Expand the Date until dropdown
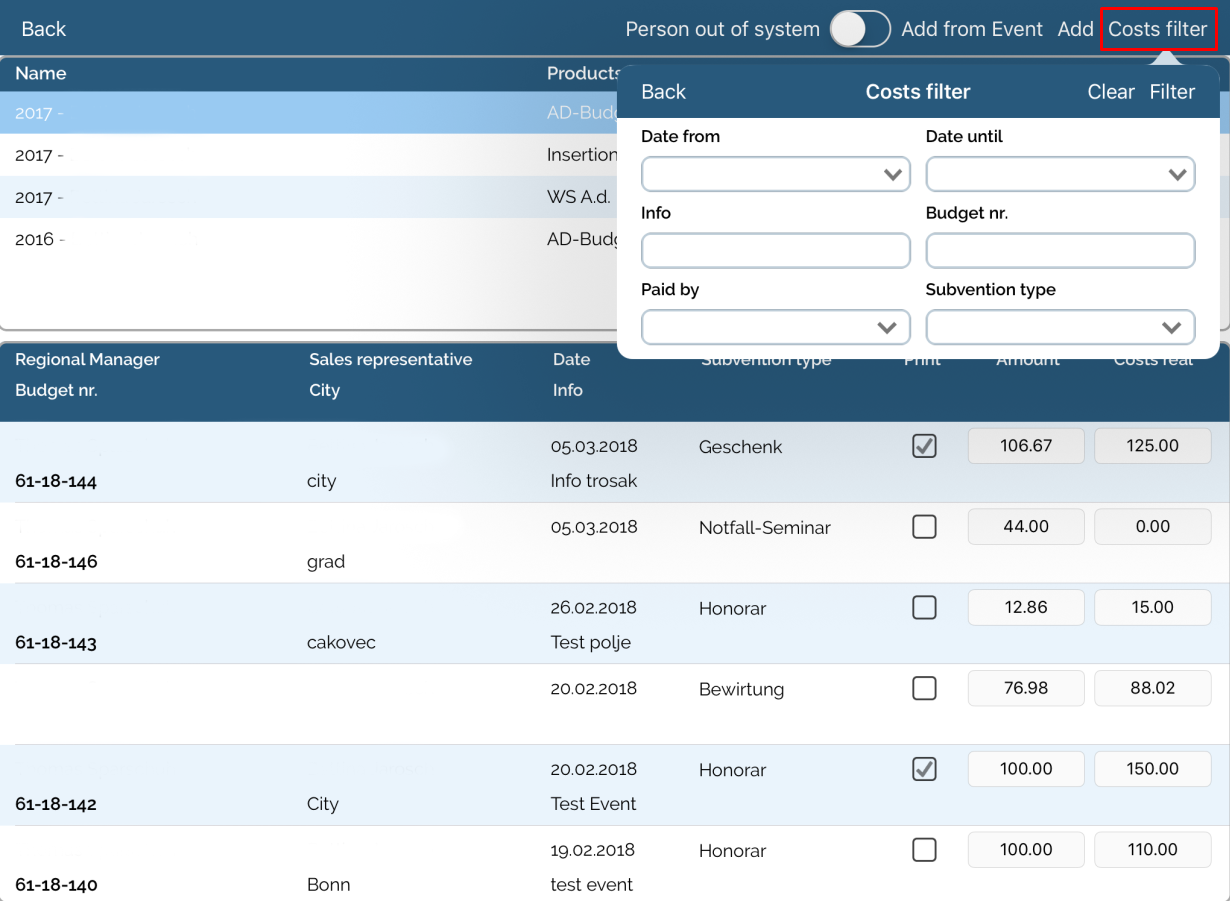The width and height of the screenshot is (1230, 901). click(1060, 174)
